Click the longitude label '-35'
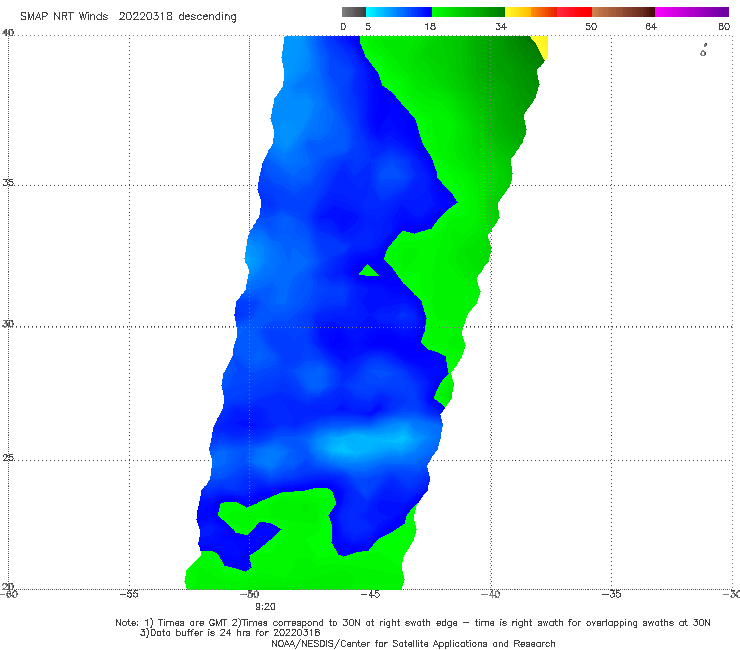The height and width of the screenshot is (650, 740). point(612,594)
